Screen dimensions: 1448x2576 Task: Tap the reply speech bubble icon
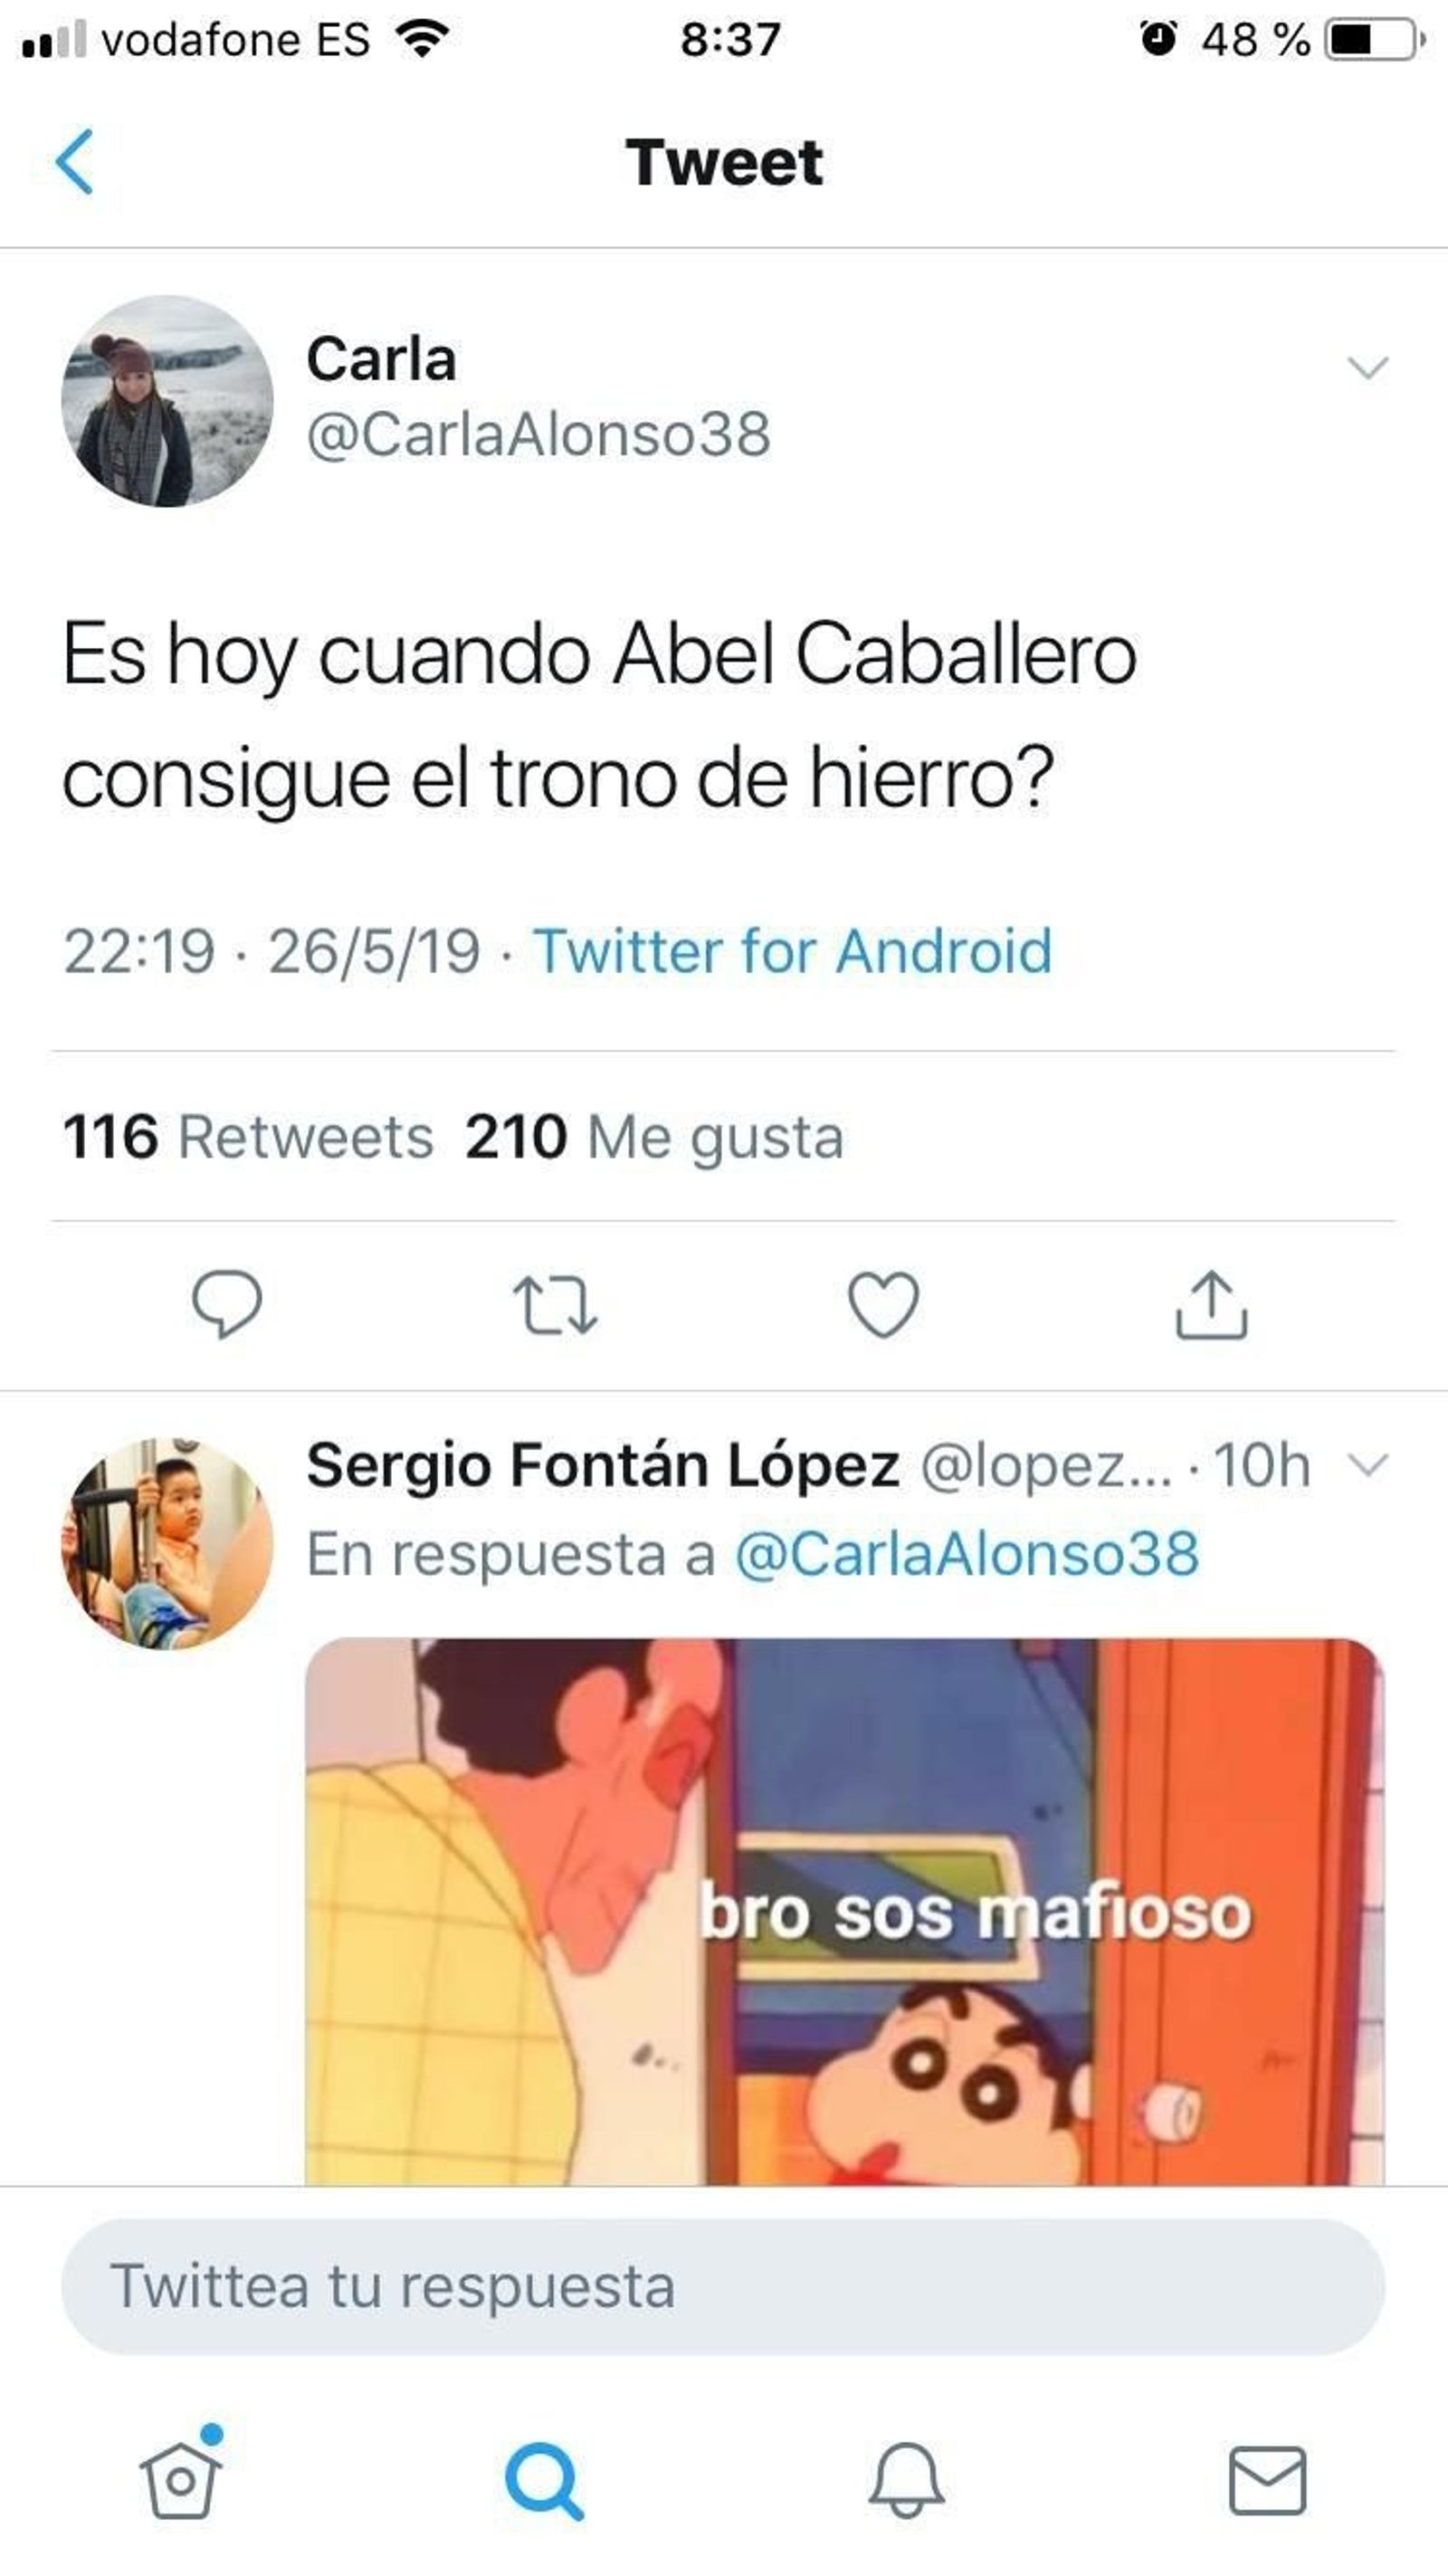pos(227,1304)
